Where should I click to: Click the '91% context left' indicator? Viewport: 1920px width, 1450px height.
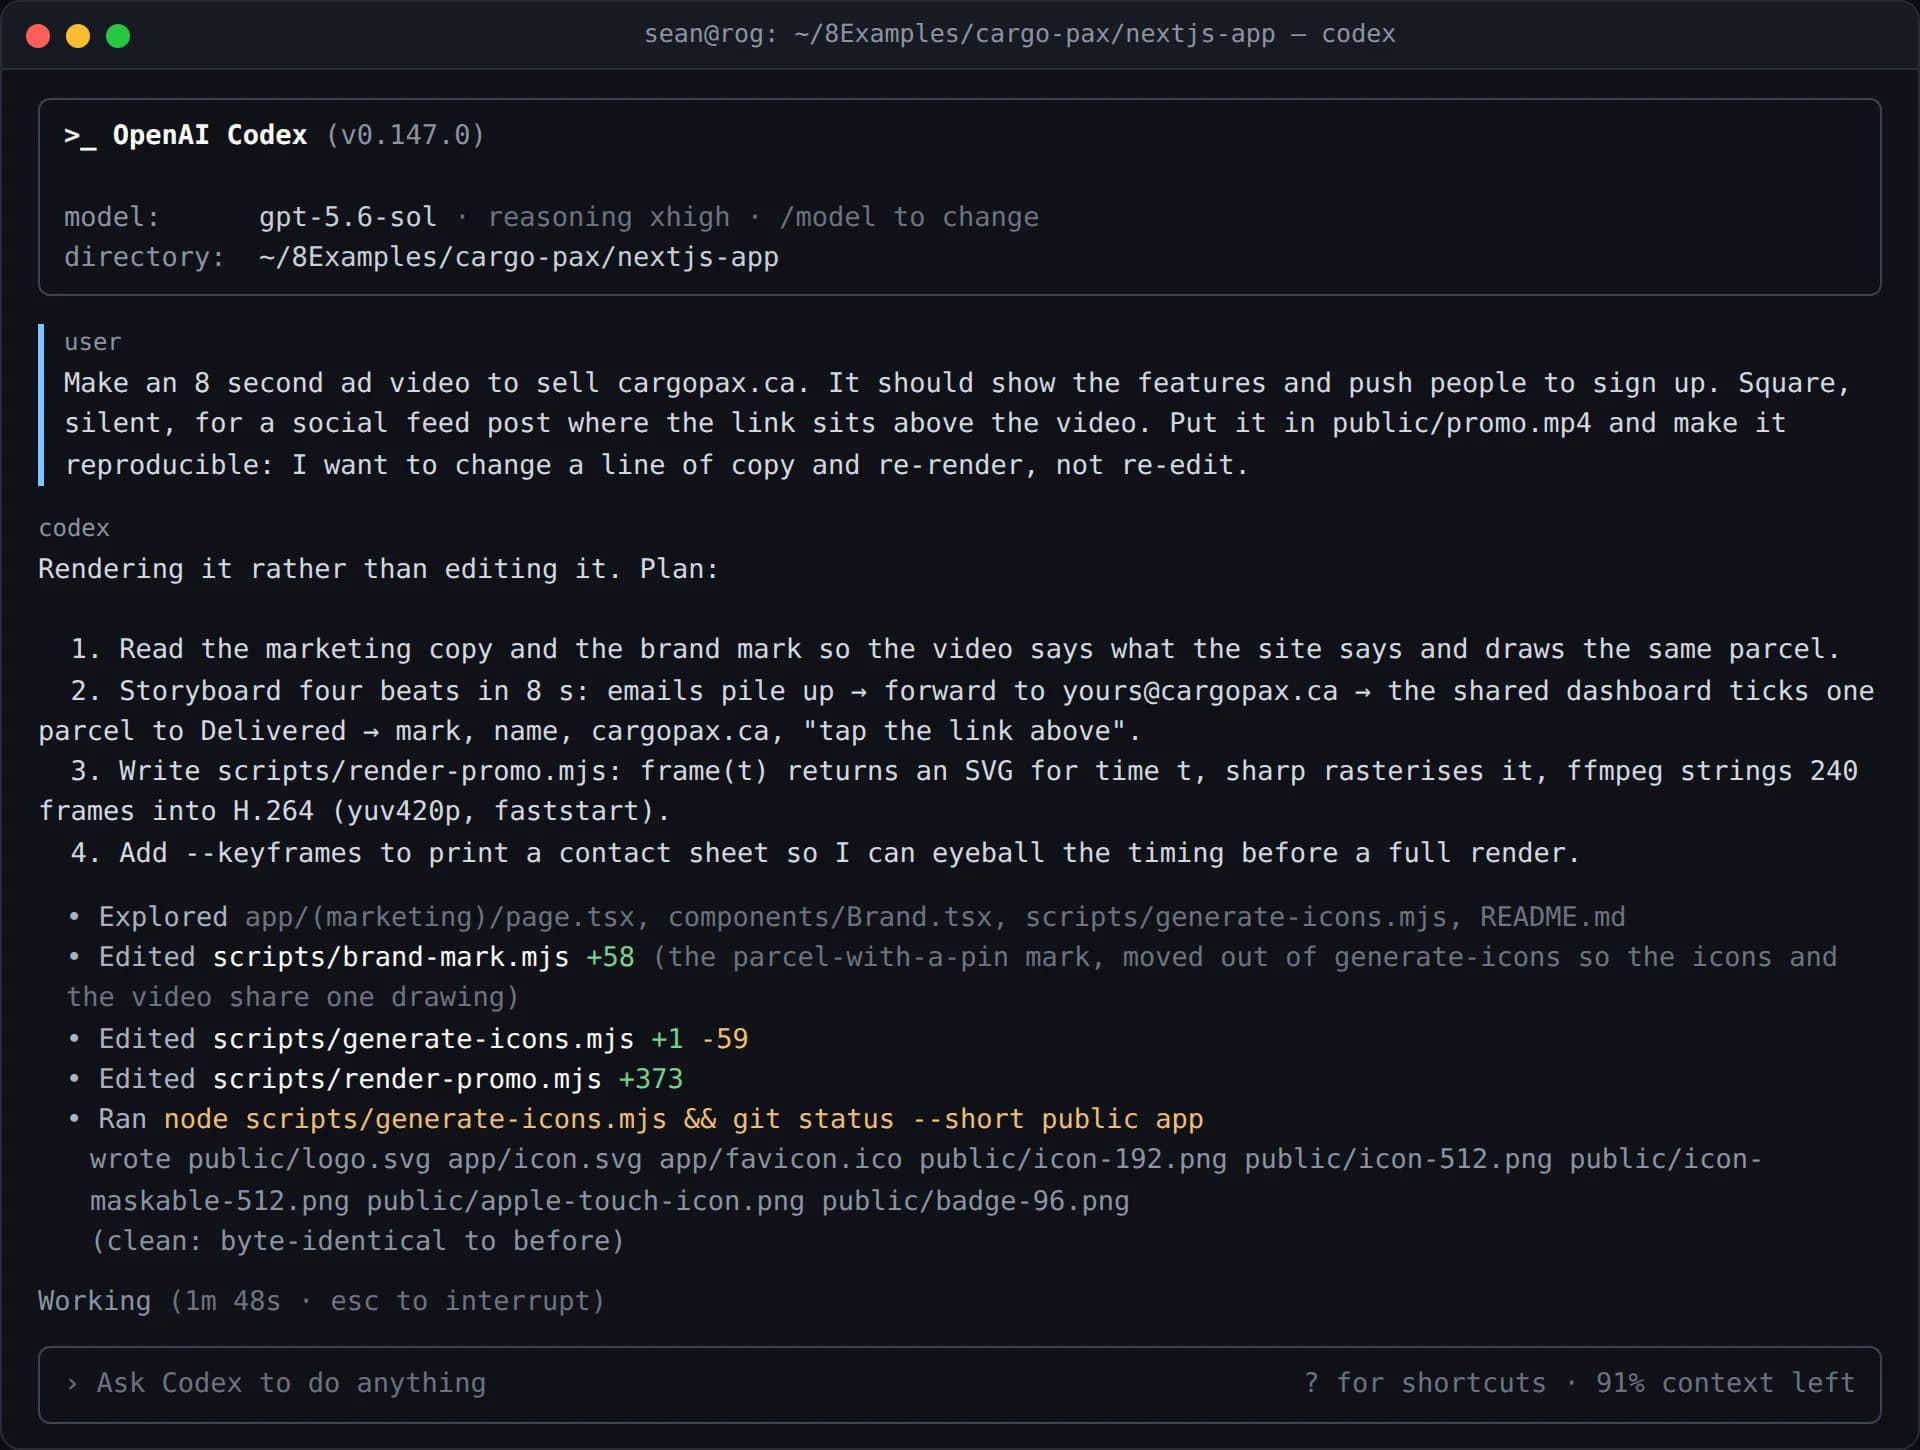click(x=1725, y=1383)
